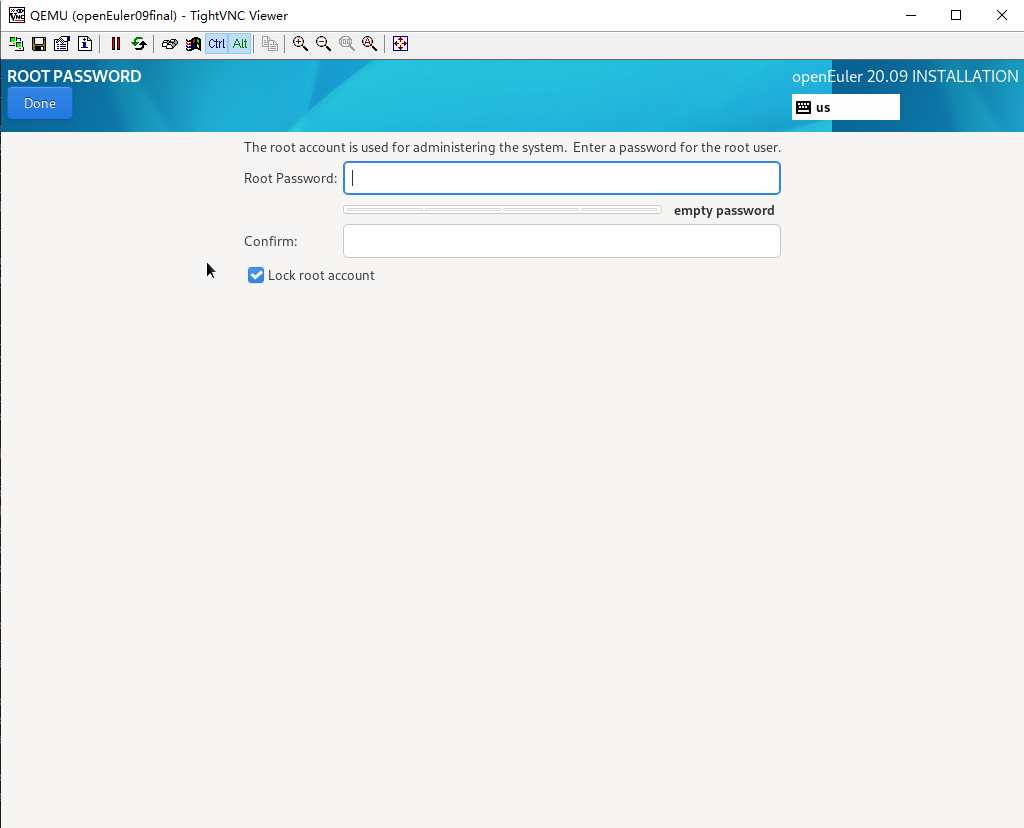Click the password strength bar
Image resolution: width=1024 pixels, height=828 pixels.
(502, 210)
